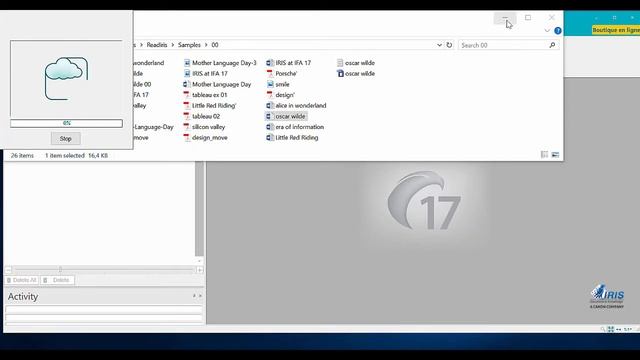Open Explorer help via blue question mark
Image resolution: width=640 pixels, height=360 pixels.
558,31
